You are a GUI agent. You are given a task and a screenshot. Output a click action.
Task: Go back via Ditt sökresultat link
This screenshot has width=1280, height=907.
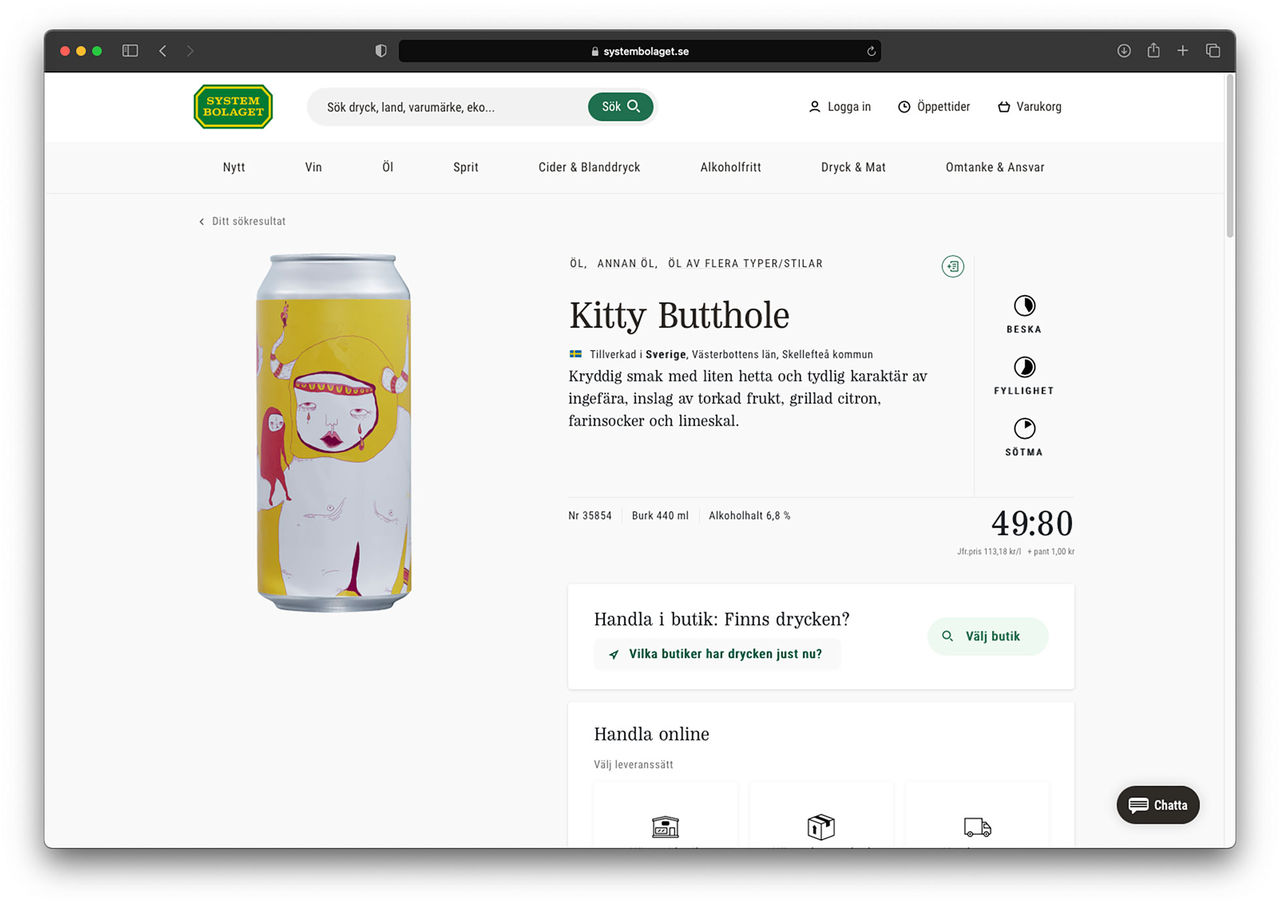click(242, 221)
